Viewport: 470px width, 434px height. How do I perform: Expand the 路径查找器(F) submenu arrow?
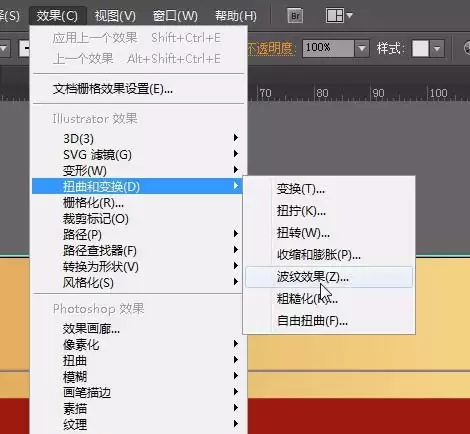[x=236, y=250]
